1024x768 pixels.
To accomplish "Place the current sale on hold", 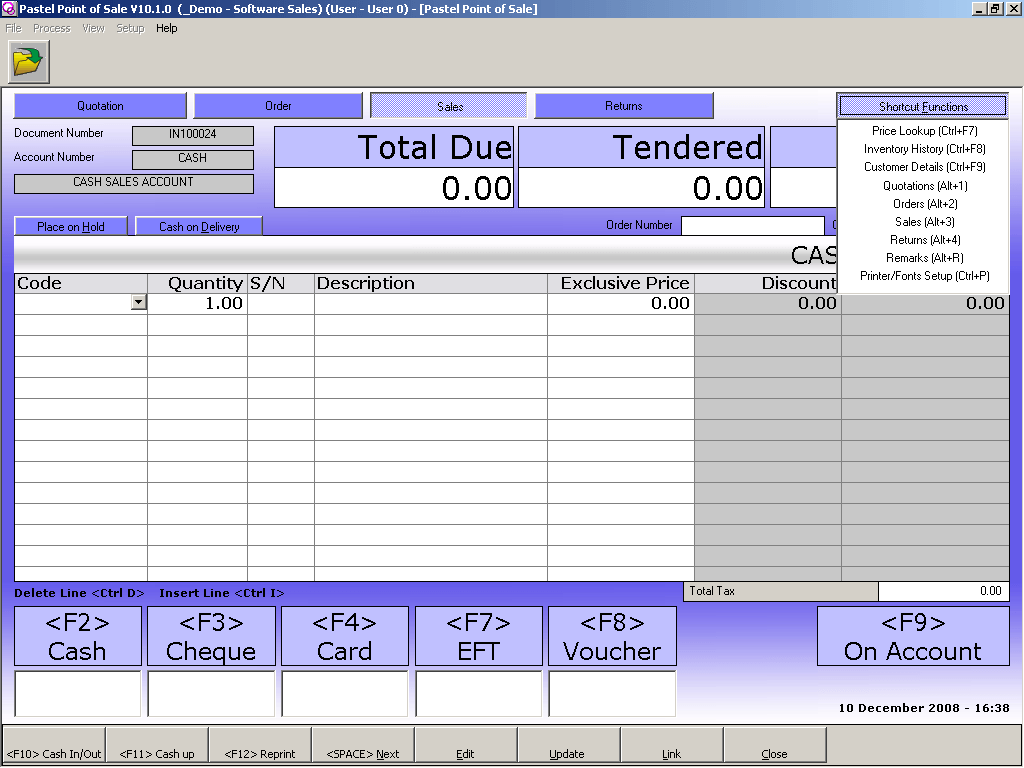I will click(x=70, y=225).
